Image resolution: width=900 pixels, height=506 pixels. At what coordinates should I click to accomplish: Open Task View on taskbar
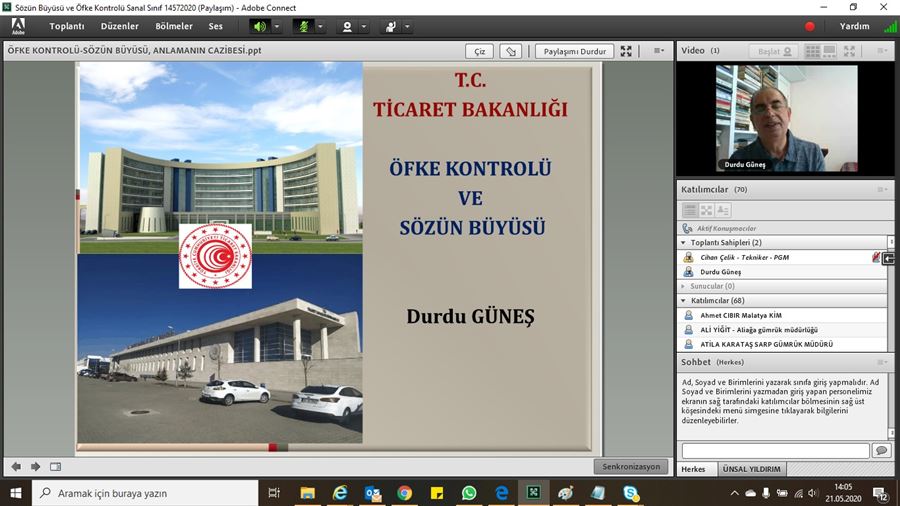click(274, 493)
